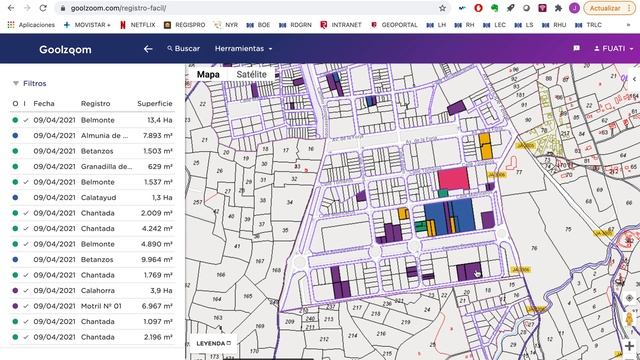Open the BOE bookmark
This screenshot has width=640, height=360.
[x=258, y=25]
